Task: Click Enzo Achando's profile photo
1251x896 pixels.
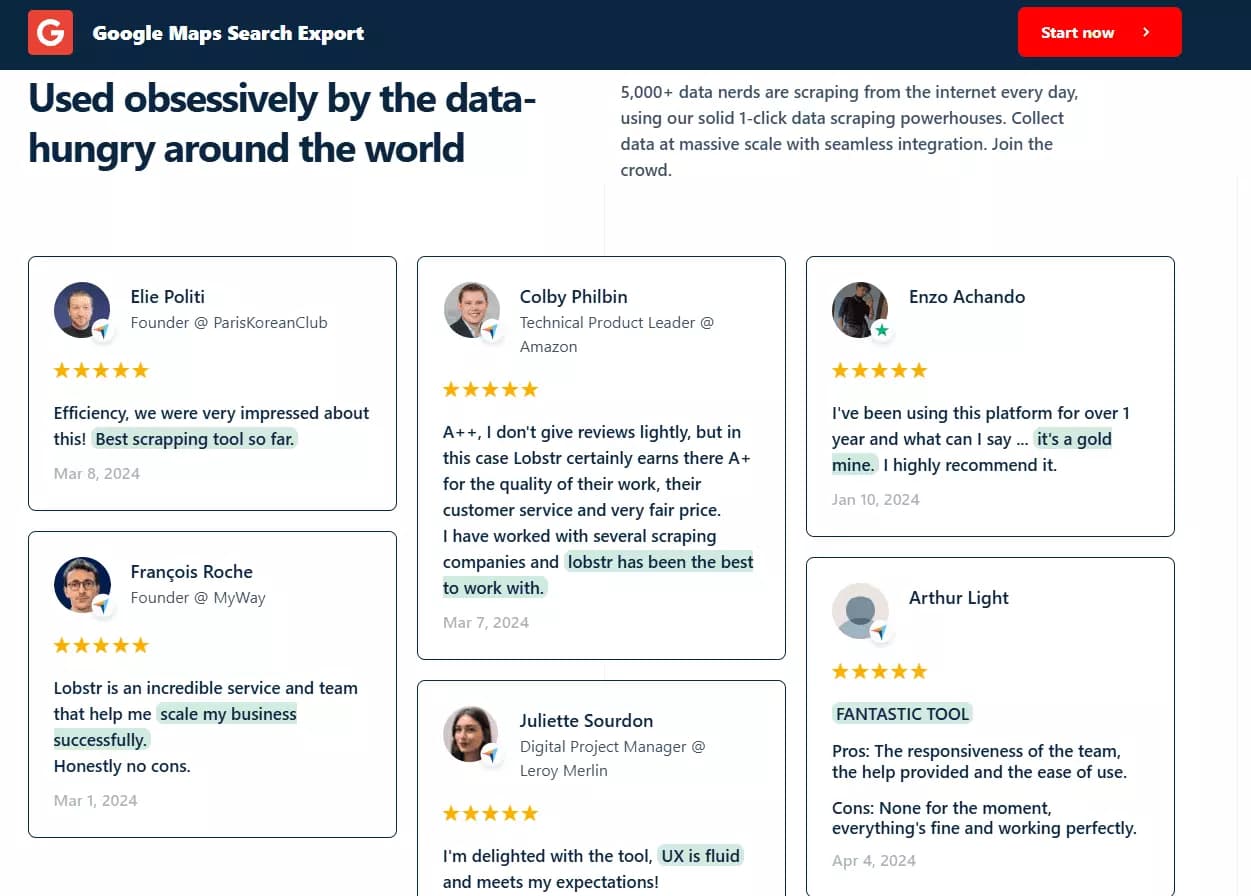Action: 860,310
